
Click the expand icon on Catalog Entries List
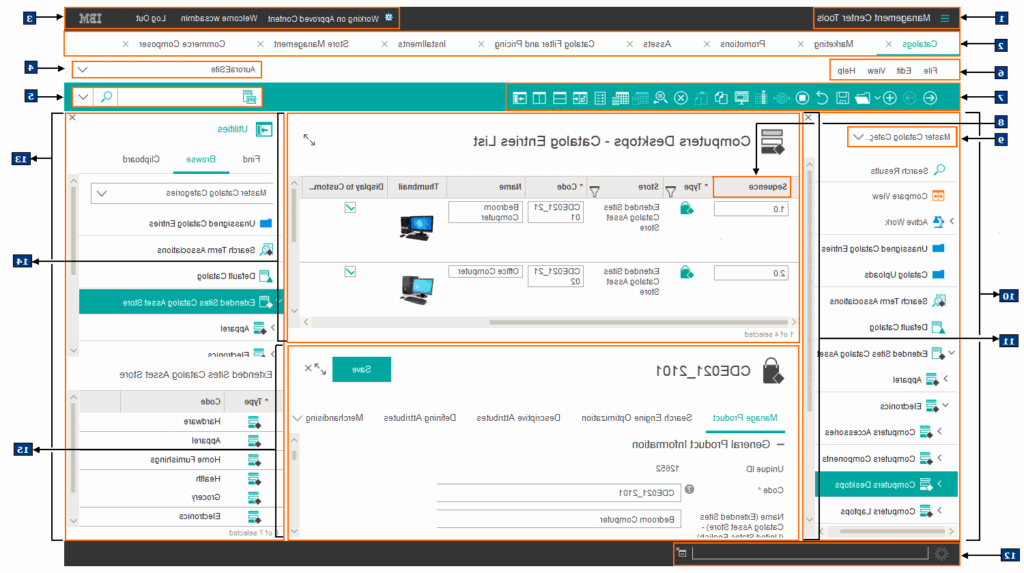[x=309, y=141]
